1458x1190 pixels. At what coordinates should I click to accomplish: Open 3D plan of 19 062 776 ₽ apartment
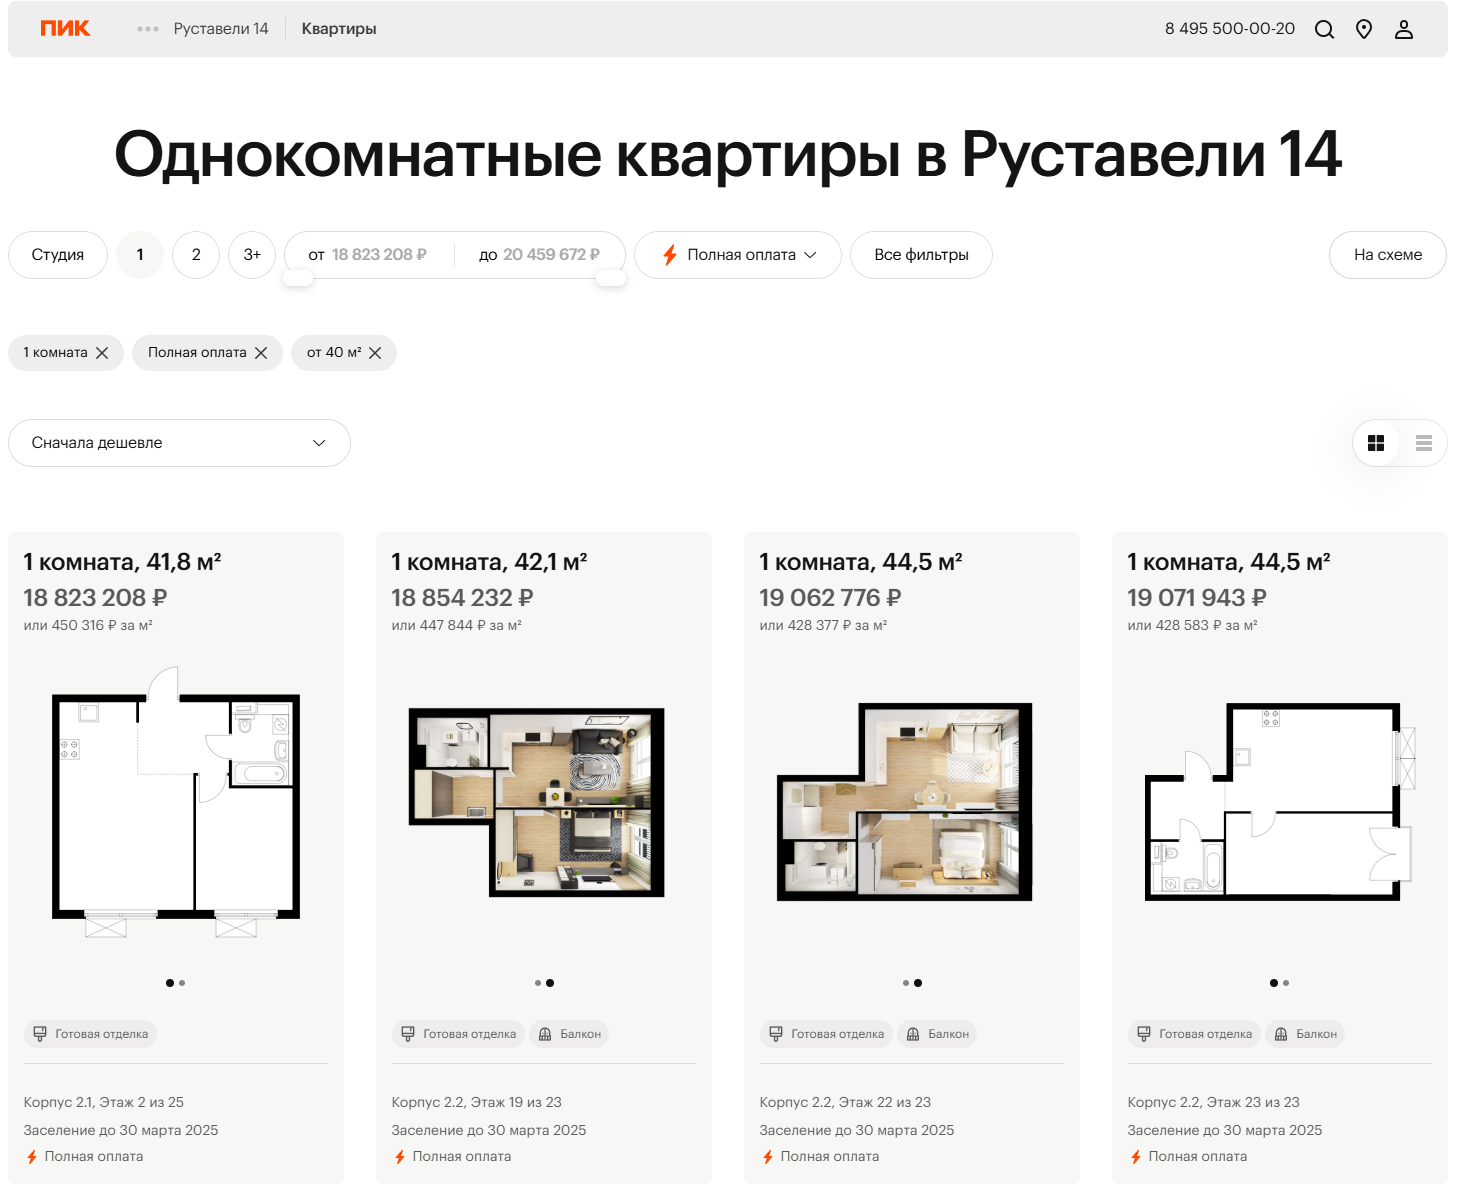coord(905,802)
